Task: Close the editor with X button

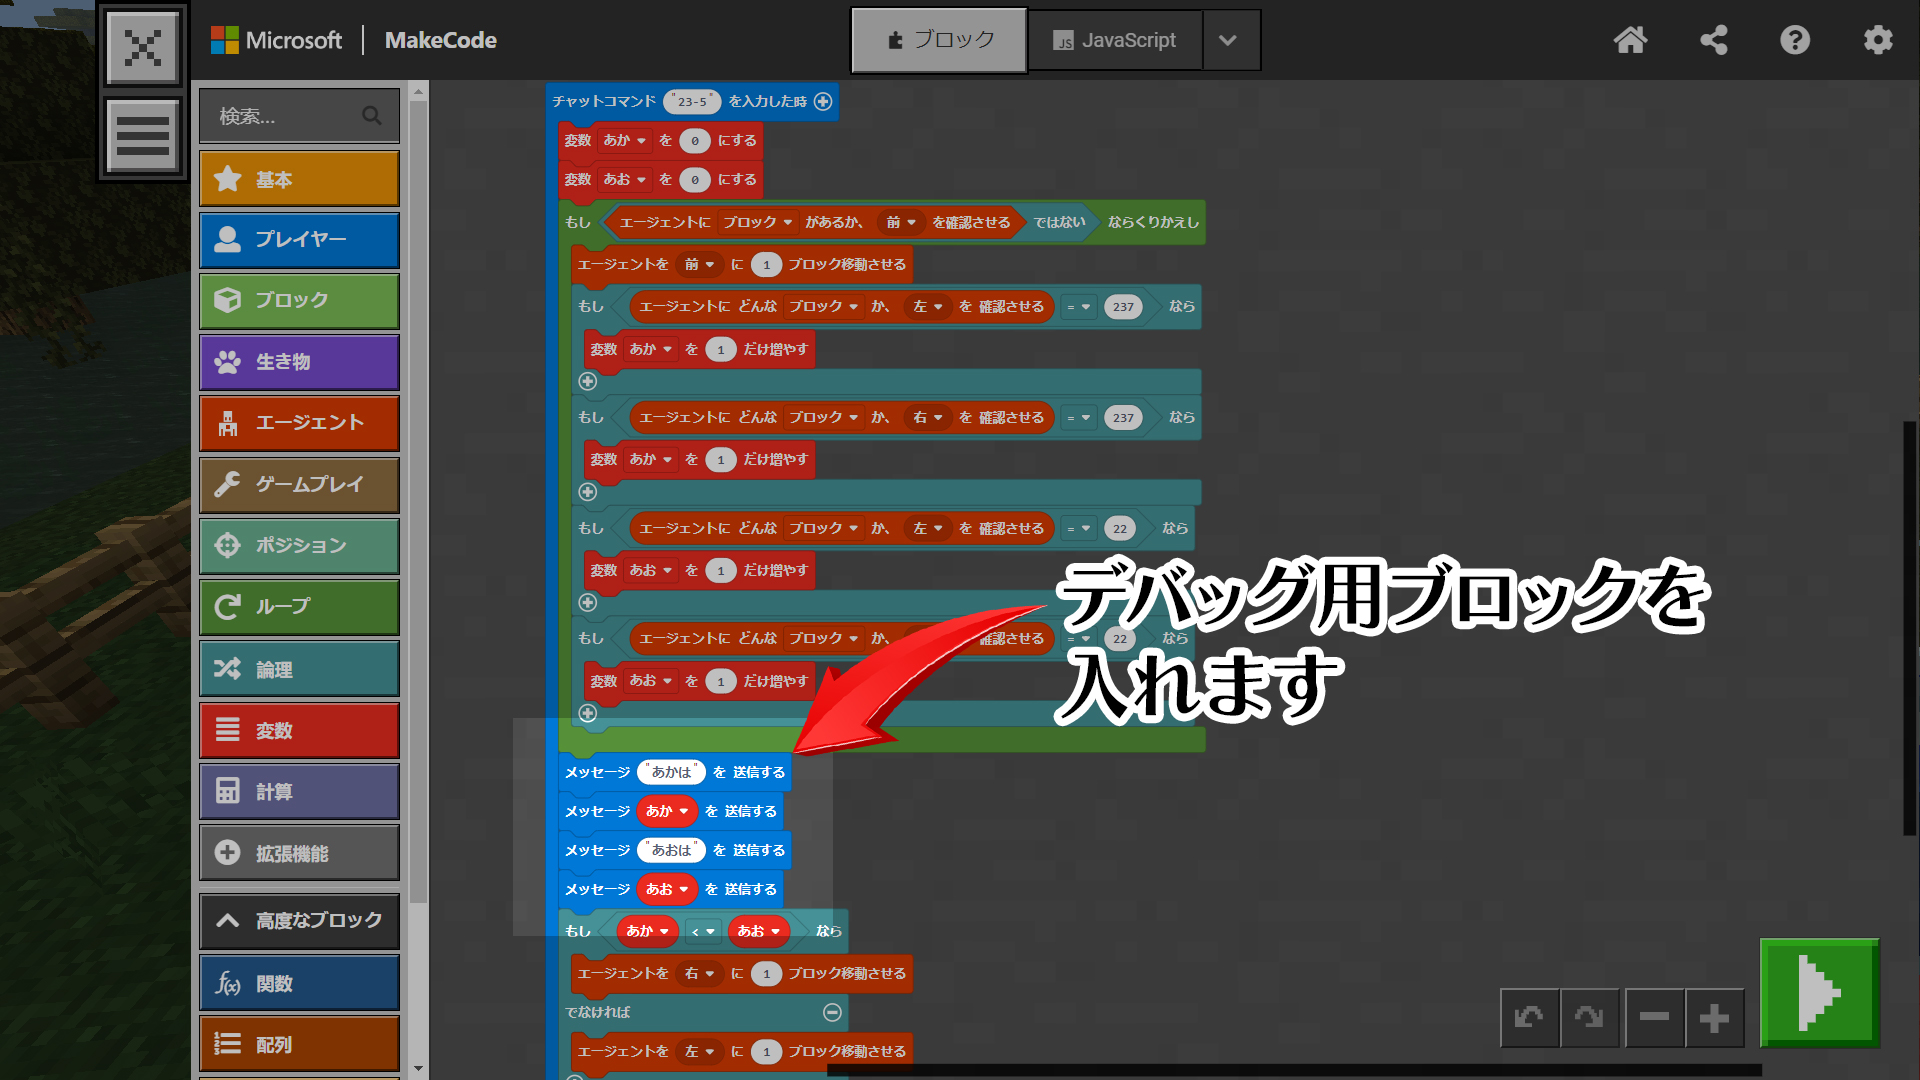Action: [143, 47]
